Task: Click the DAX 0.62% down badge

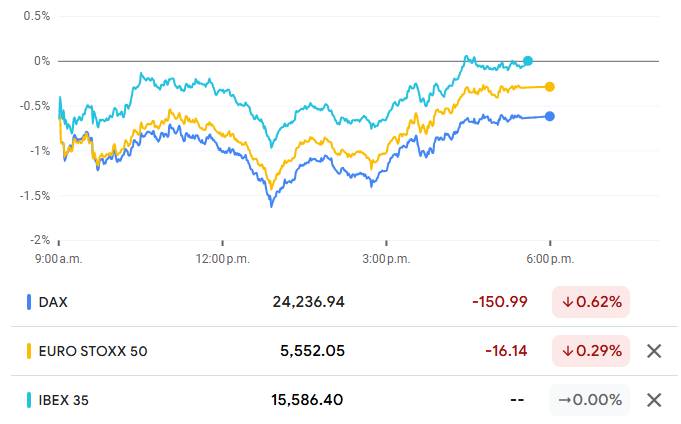Action: pos(590,301)
